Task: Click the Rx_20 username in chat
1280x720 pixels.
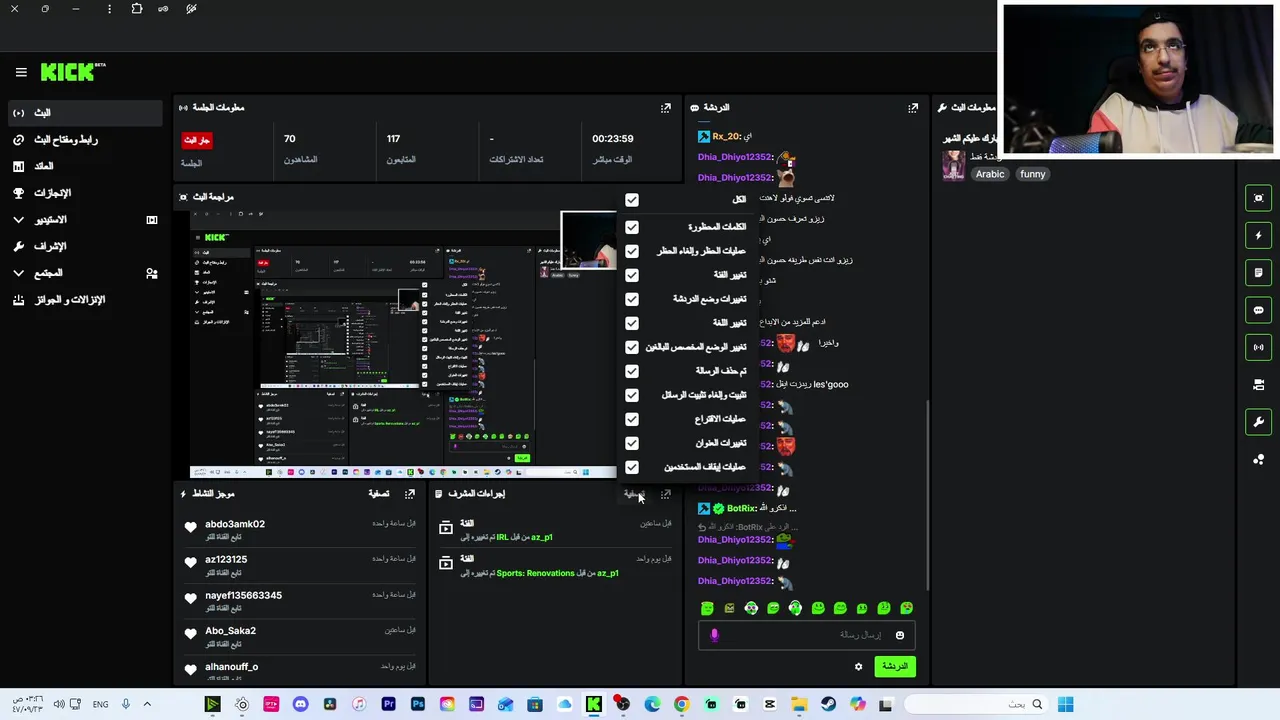Action: click(726, 137)
